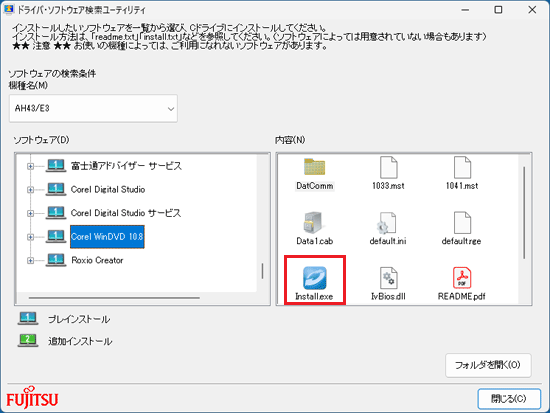Click the IvBios.dll file name label
The image size is (550, 413).
pos(388,297)
